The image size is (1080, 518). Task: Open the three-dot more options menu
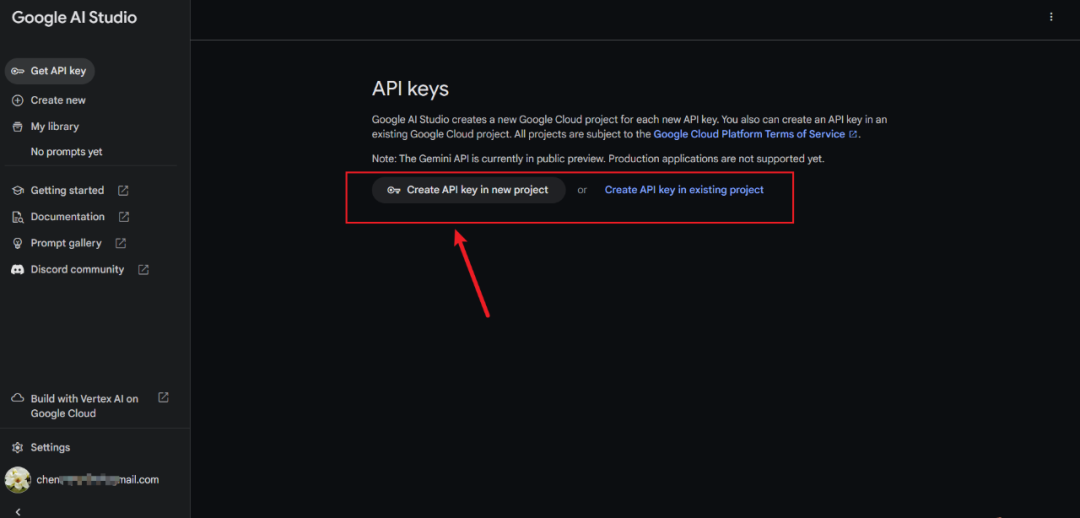[x=1050, y=17]
